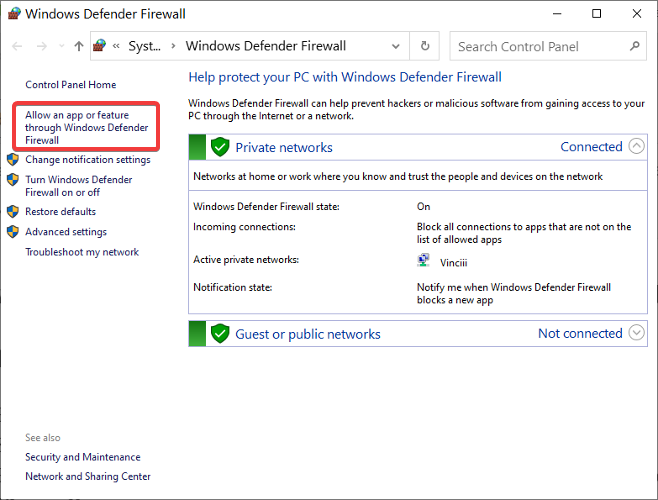The image size is (658, 500).
Task: Click Windows Defender Firewall state value On
Action: click(x=423, y=207)
